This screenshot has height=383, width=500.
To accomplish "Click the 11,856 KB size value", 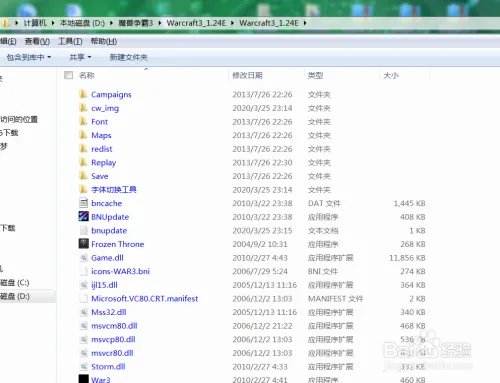I will pos(407,258).
